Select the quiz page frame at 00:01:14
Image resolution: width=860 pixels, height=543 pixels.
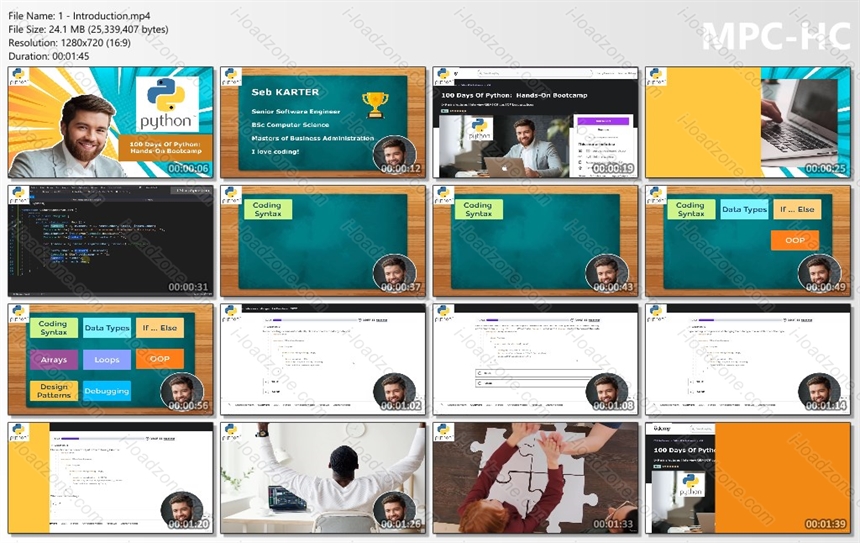point(748,359)
